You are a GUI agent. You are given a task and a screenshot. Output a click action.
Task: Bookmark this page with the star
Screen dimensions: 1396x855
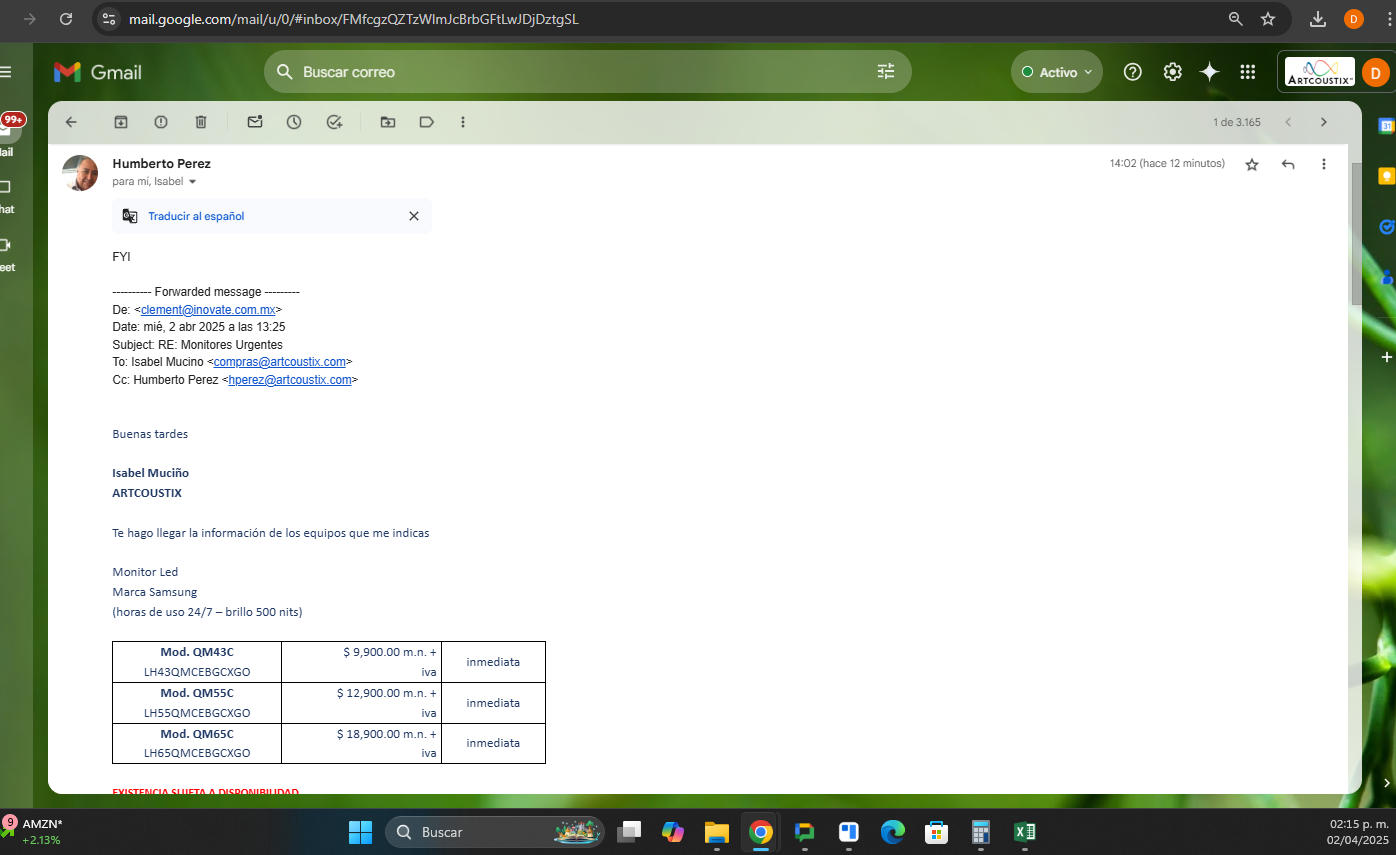1268,19
